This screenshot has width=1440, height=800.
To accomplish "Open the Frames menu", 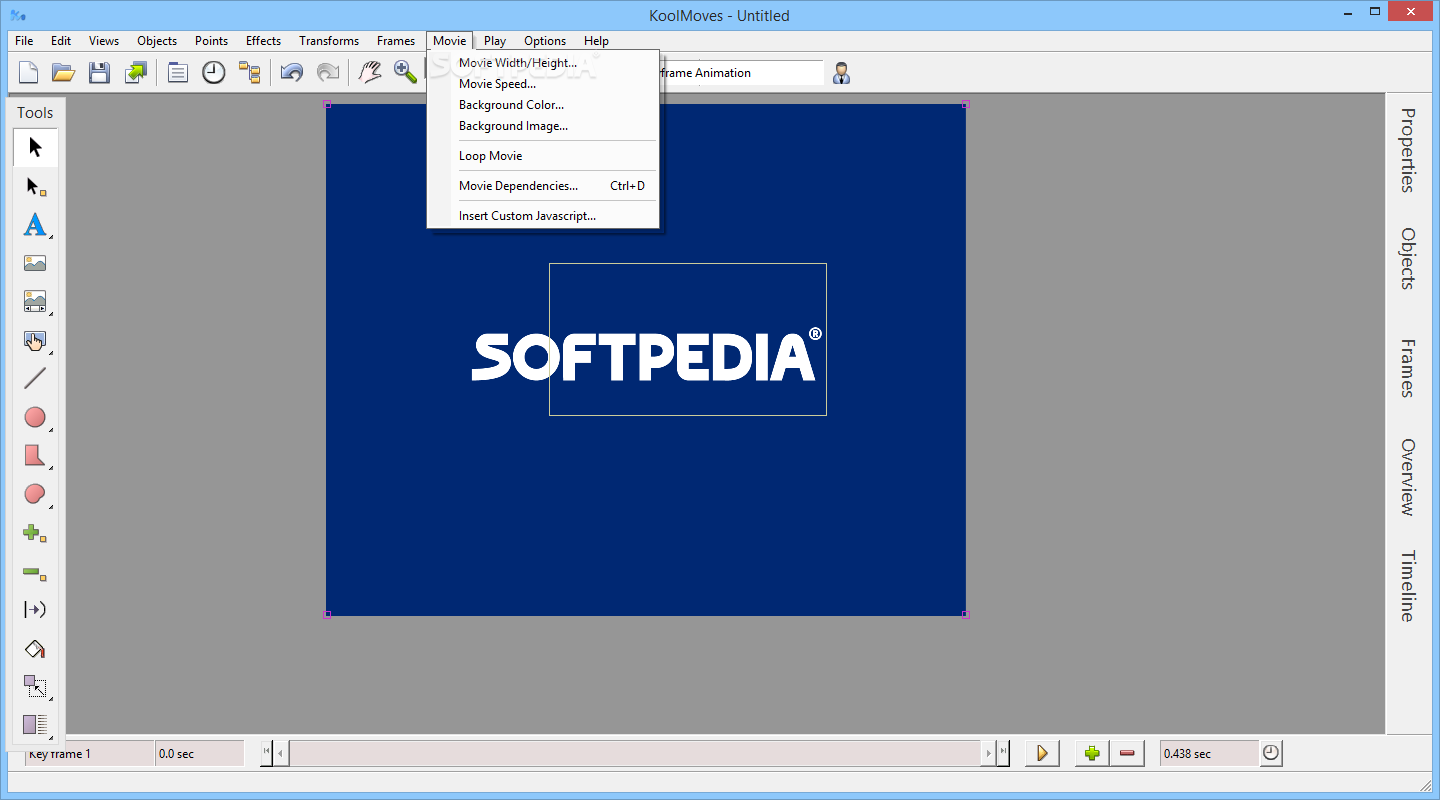I will tap(396, 41).
